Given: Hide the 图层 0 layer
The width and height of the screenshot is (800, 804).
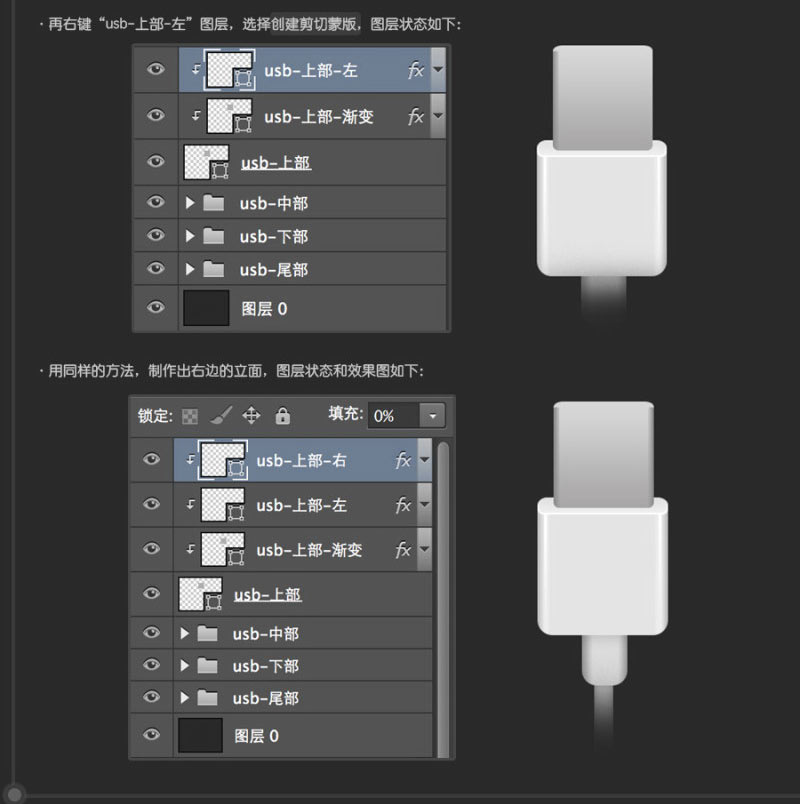Looking at the screenshot, I should point(151,735).
